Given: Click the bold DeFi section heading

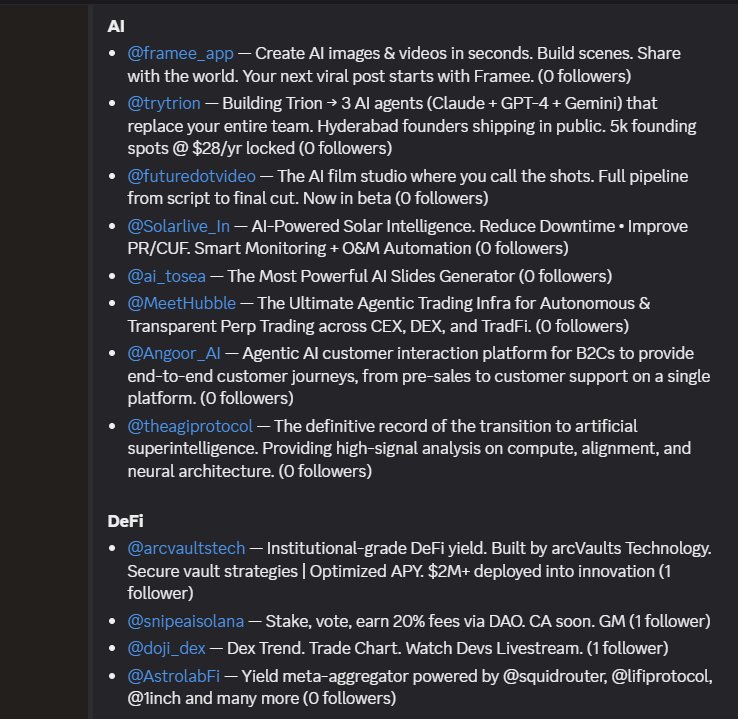Looking at the screenshot, I should coord(126,521).
